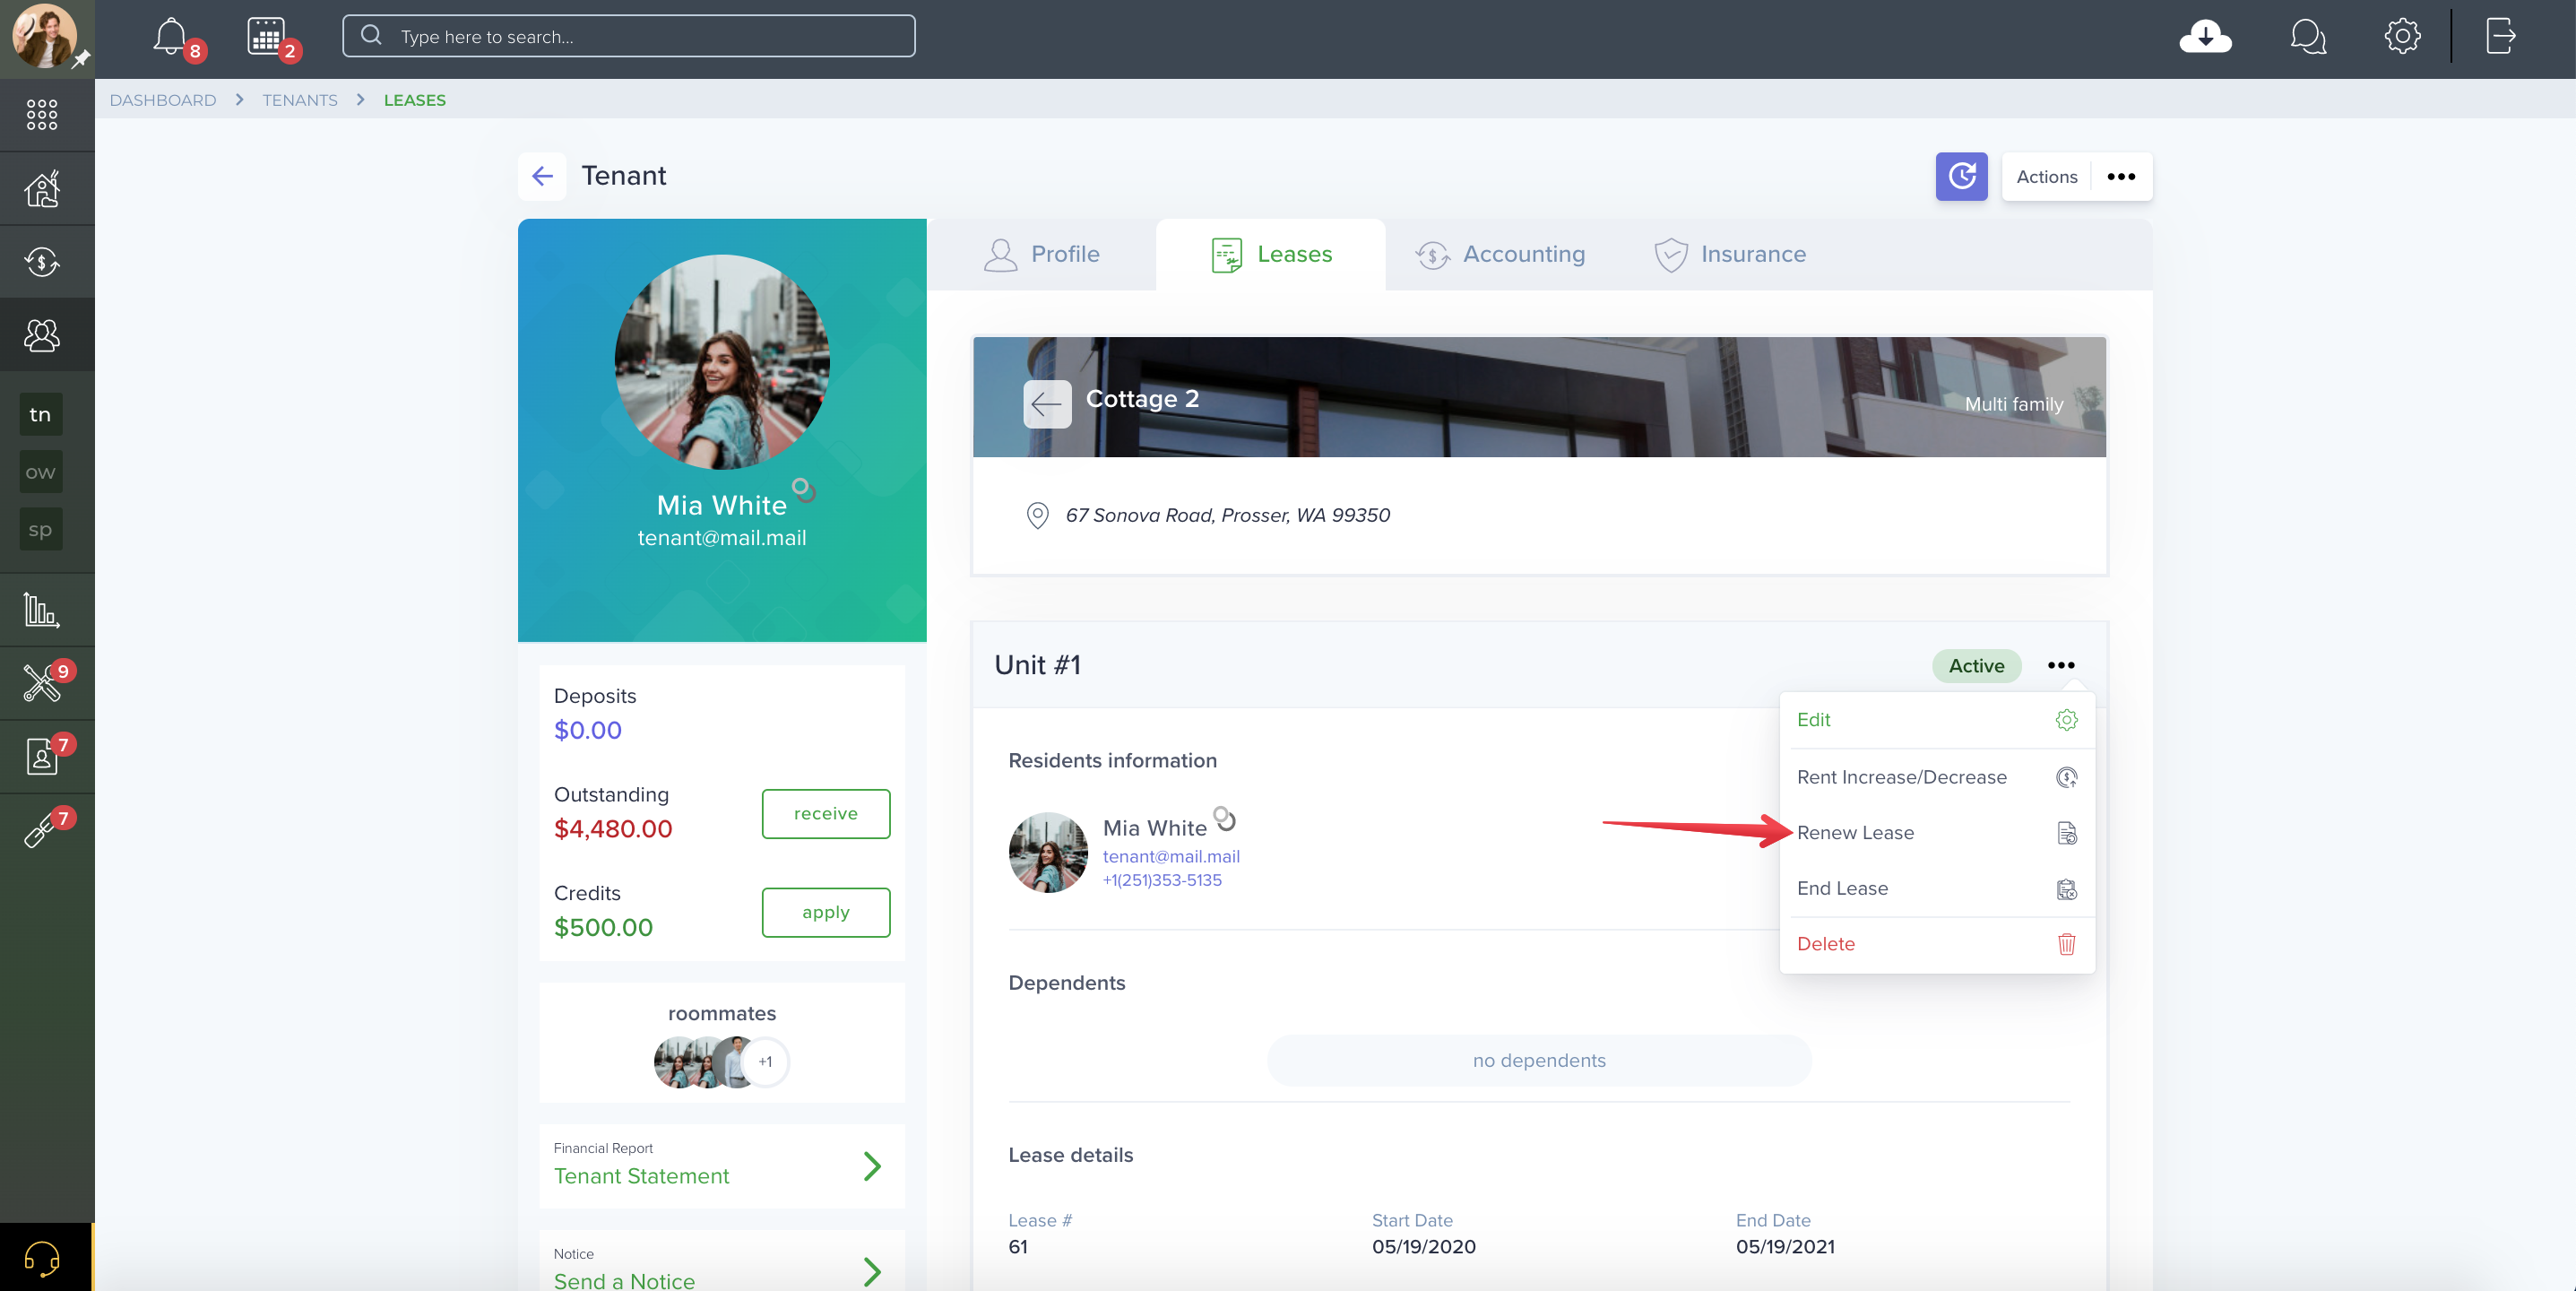Click the purple refresh history button
Viewport: 2576px width, 1291px height.
[1961, 176]
